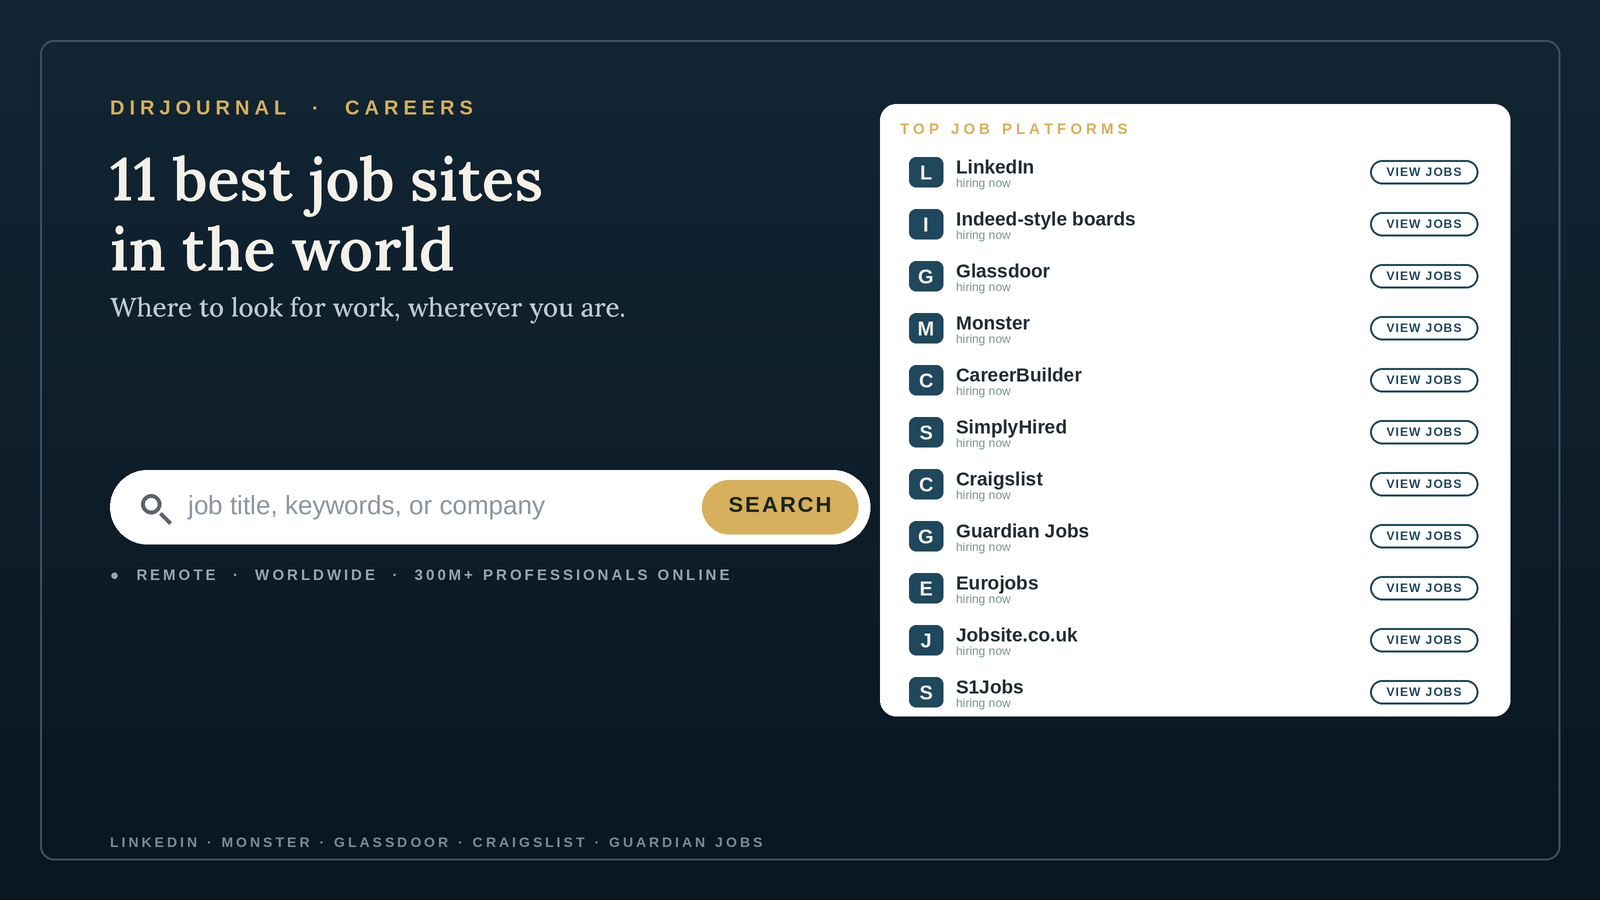This screenshot has width=1600, height=900.
Task: View jobs for Indeed-style boards
Action: 1424,224
